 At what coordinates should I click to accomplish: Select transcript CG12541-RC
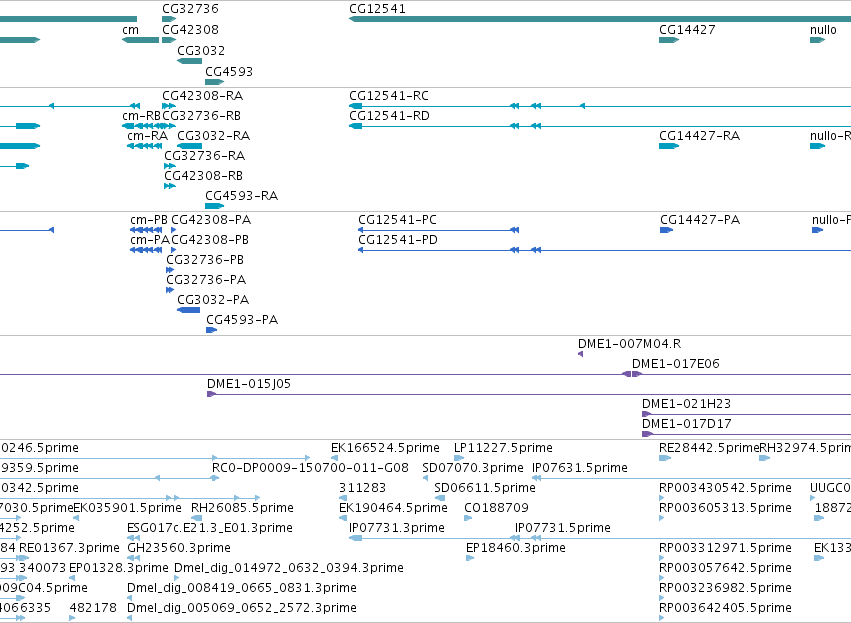pos(389,96)
